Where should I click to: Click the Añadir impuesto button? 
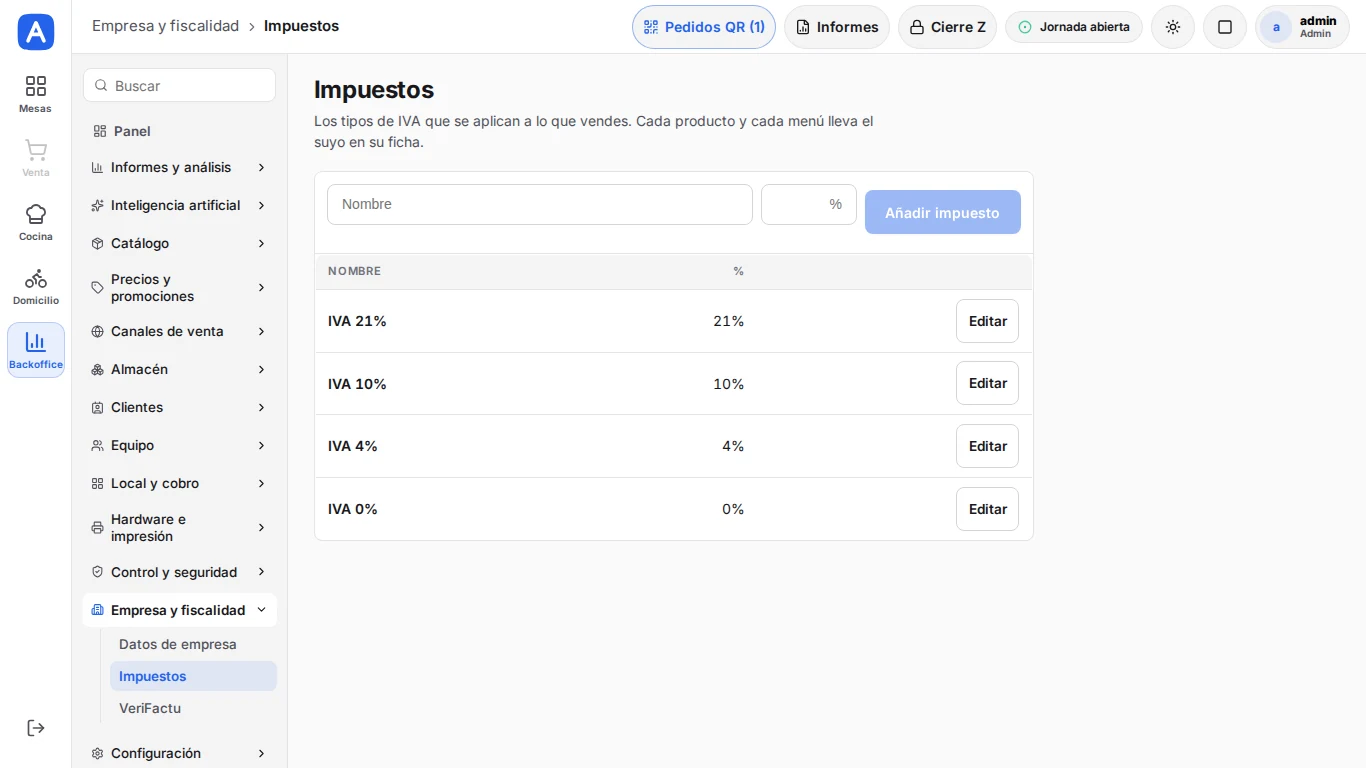click(x=943, y=212)
